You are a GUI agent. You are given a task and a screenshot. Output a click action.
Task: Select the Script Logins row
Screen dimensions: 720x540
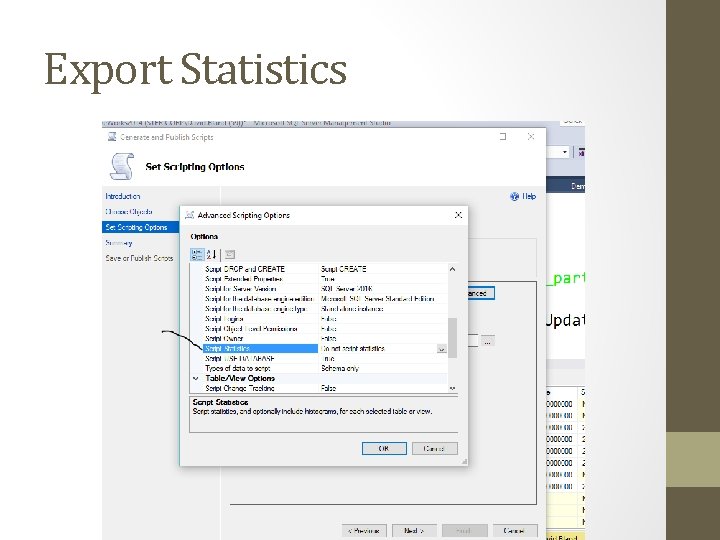(x=325, y=319)
